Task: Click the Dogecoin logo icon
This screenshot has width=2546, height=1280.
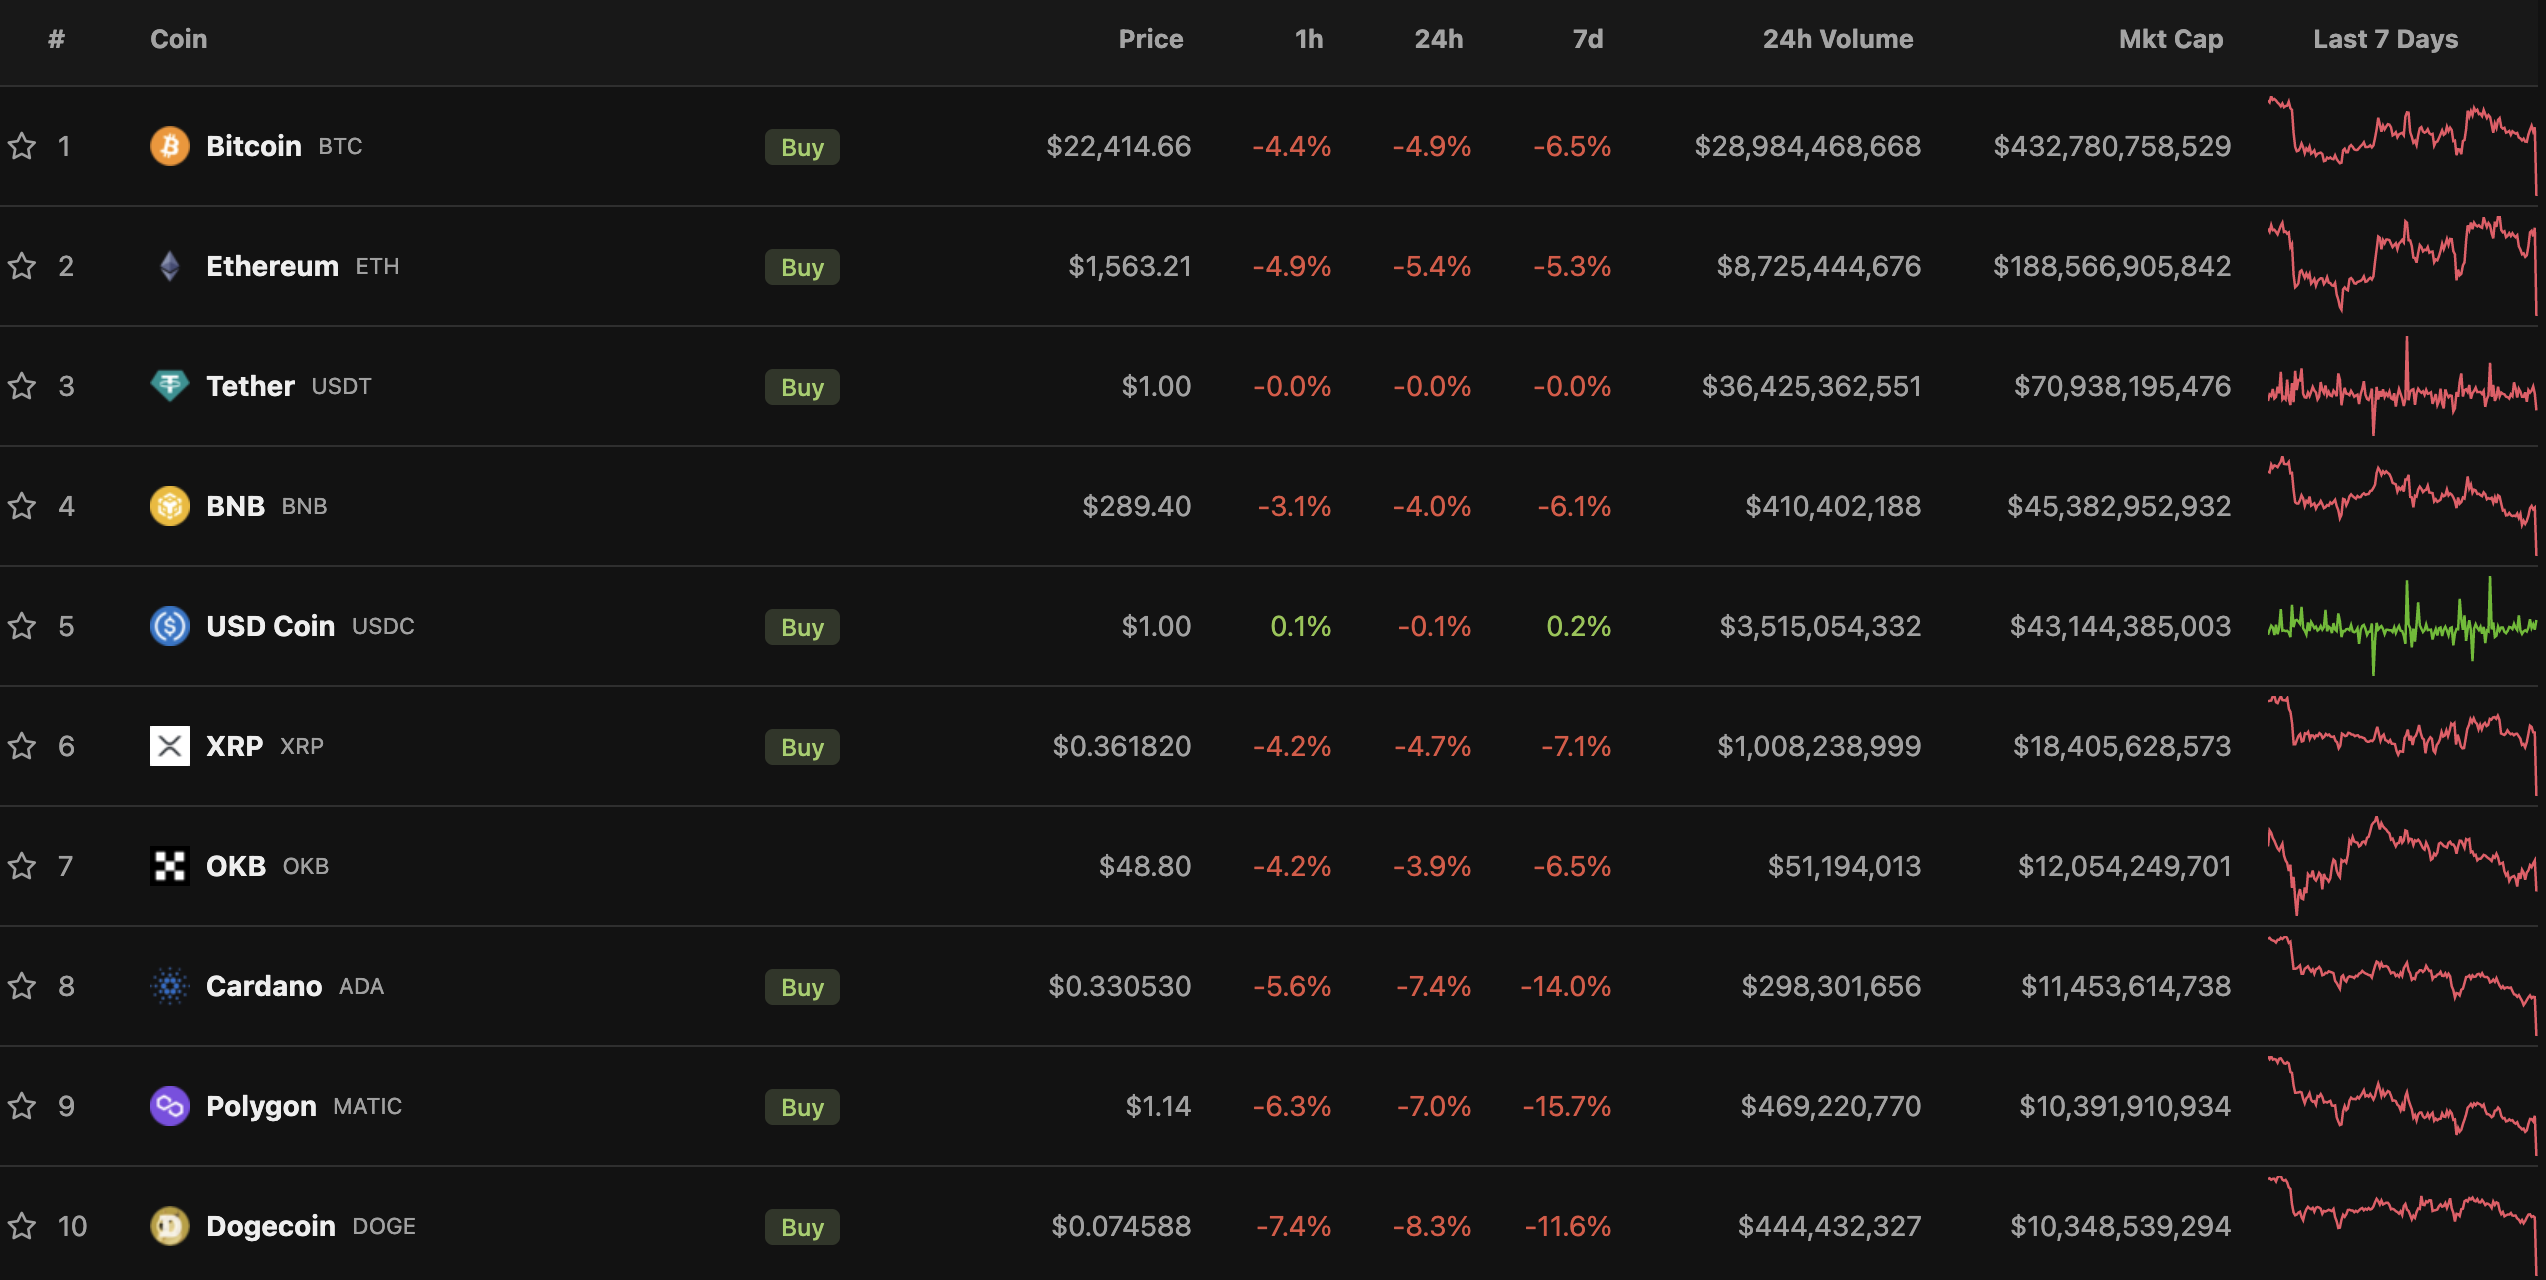Action: tap(169, 1226)
